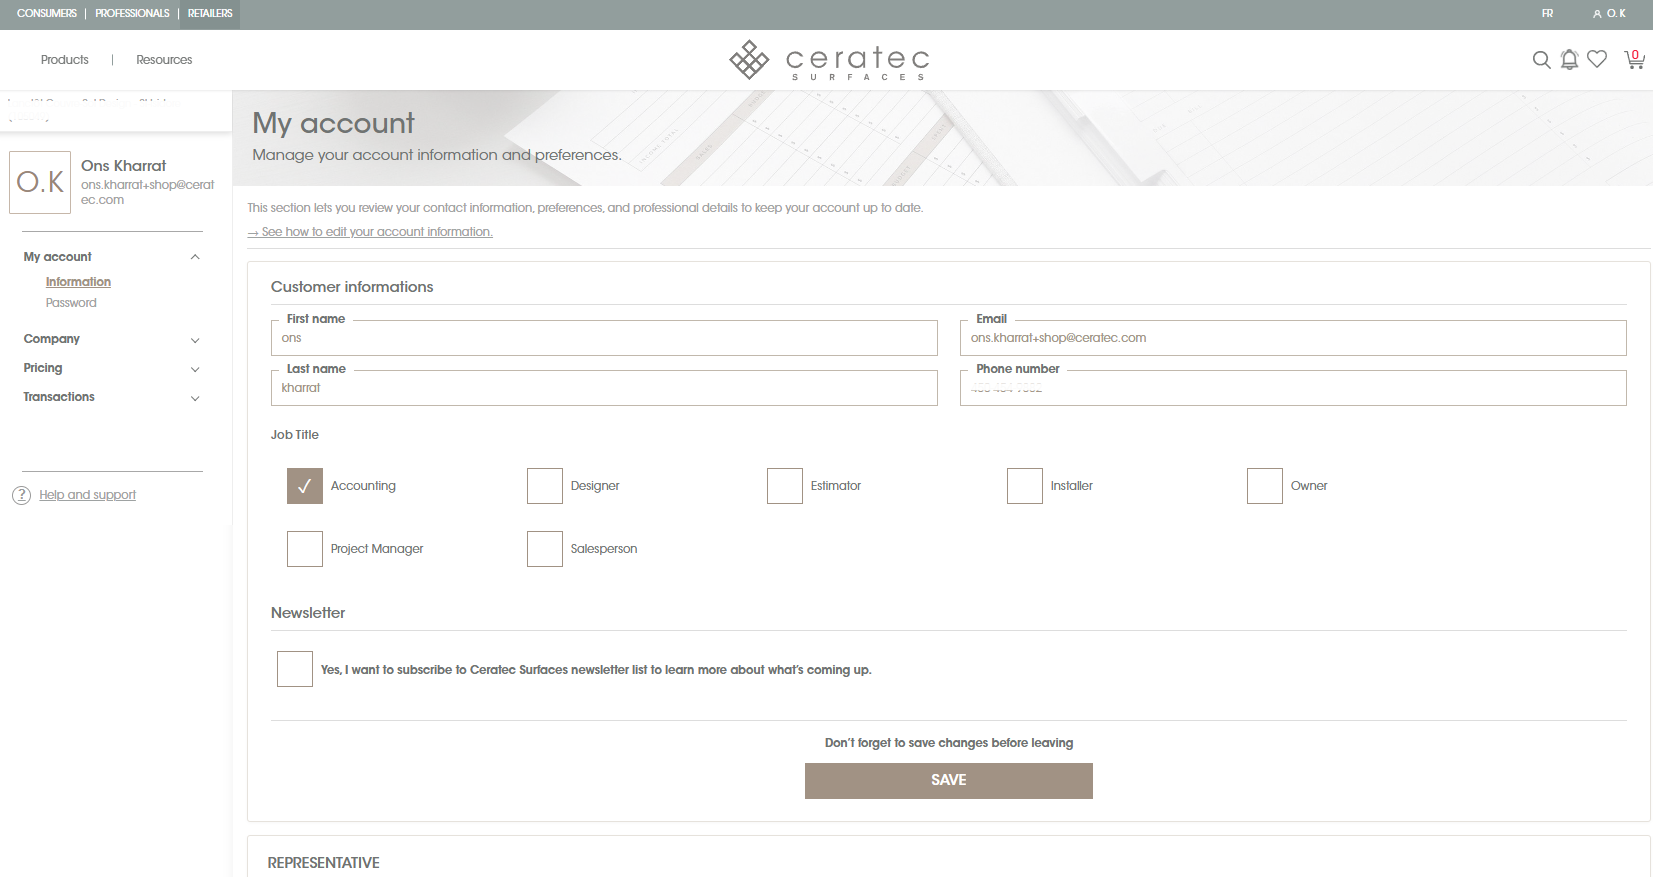Open the shopping cart icon
This screenshot has height=877, width=1653.
[1635, 59]
